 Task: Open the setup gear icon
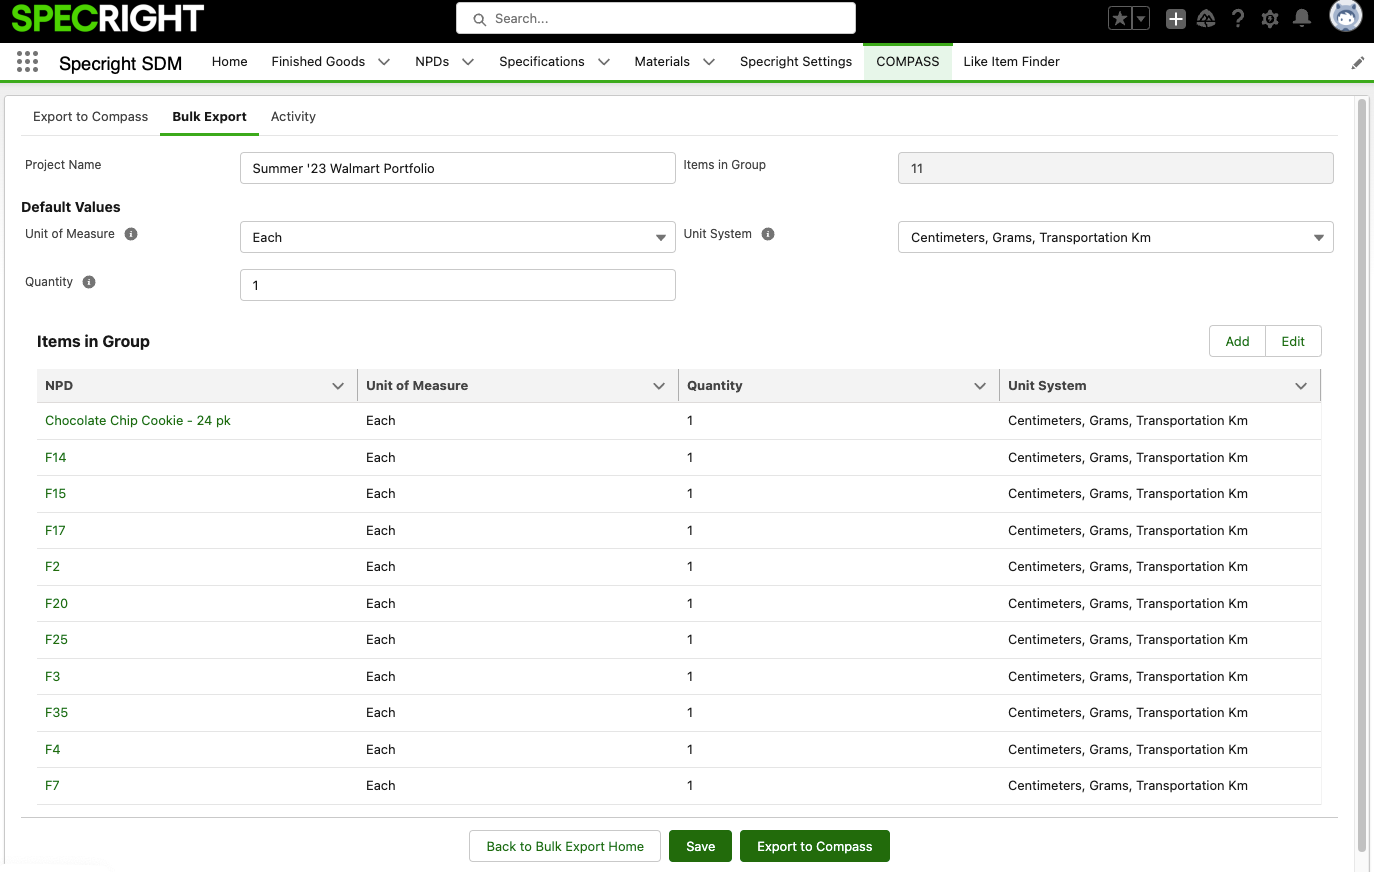[1270, 19]
